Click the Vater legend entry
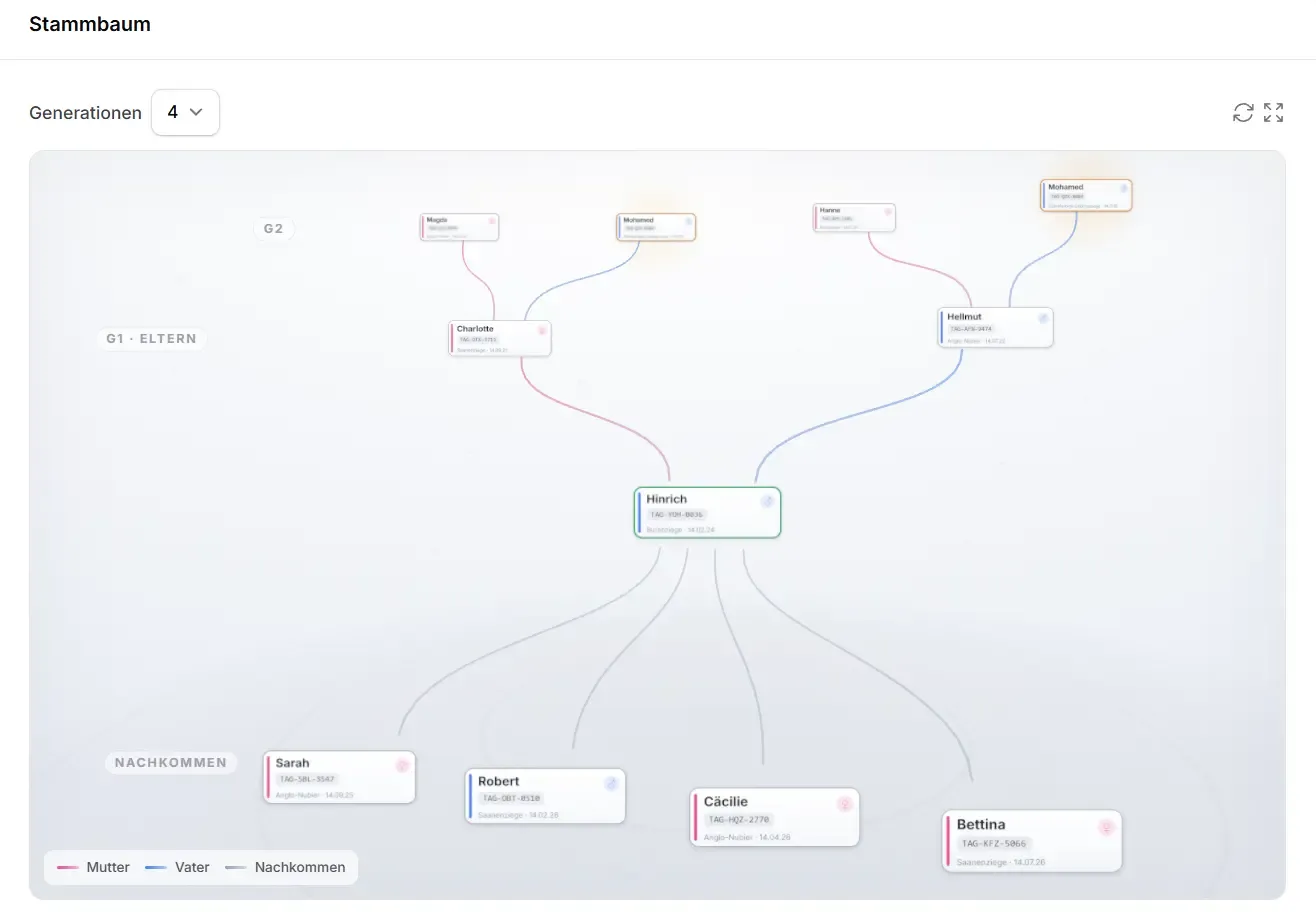The image size is (1316, 912). click(x=178, y=867)
